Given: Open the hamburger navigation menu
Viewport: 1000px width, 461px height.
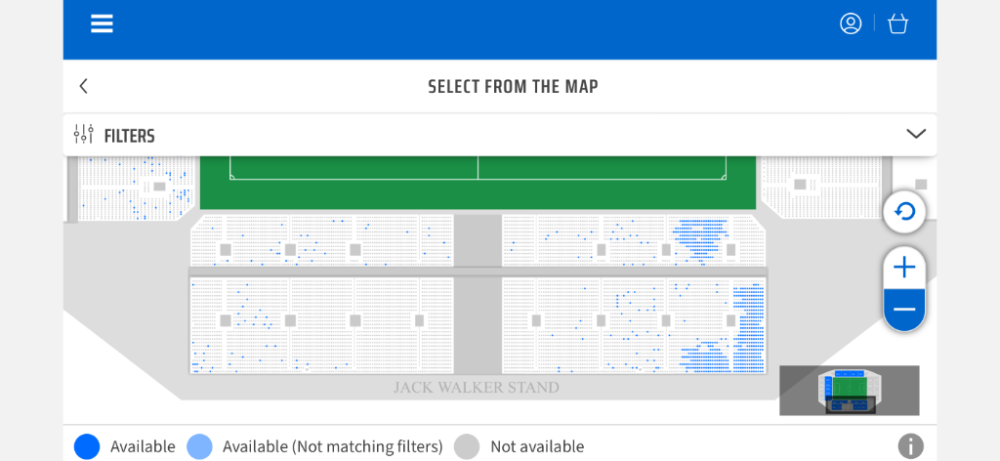Looking at the screenshot, I should (102, 24).
